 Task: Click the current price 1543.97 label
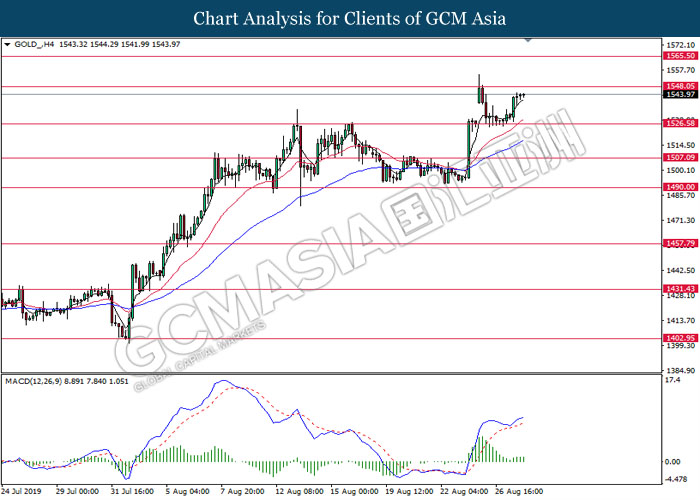(x=680, y=94)
